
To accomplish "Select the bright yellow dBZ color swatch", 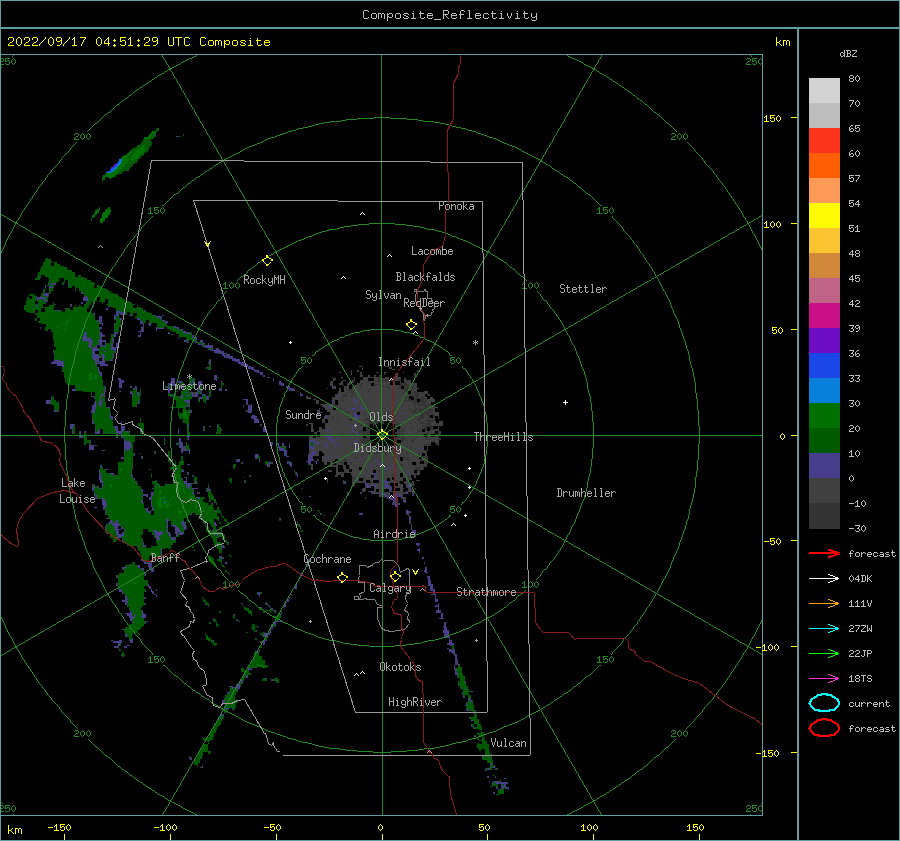I will (x=824, y=216).
